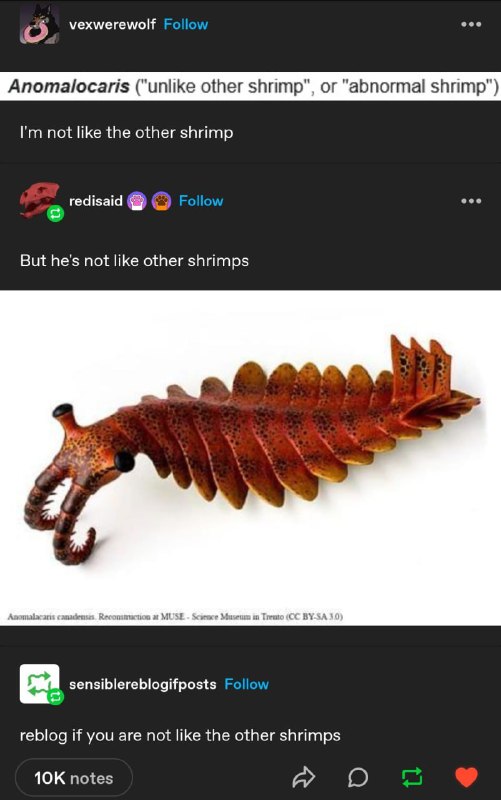Reblog the post with green arrows icon

[x=412, y=777]
